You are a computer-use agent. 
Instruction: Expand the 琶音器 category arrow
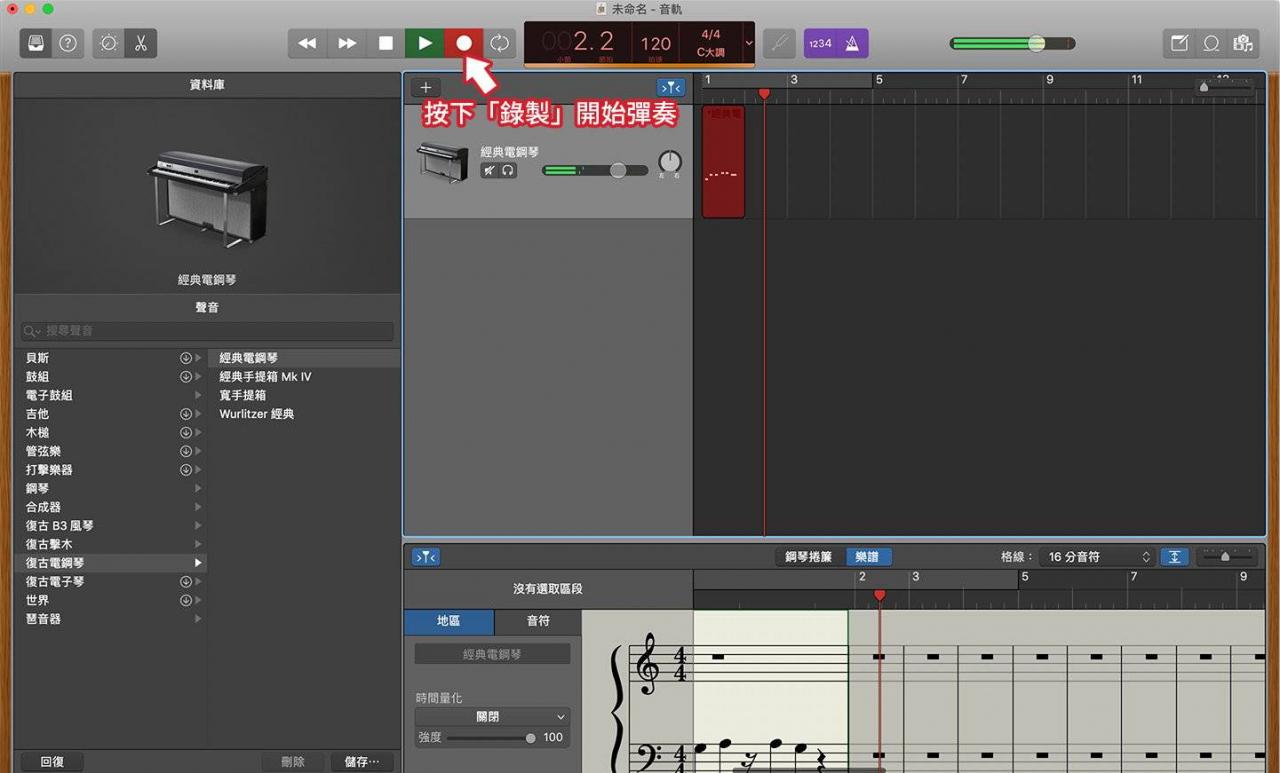(x=198, y=619)
